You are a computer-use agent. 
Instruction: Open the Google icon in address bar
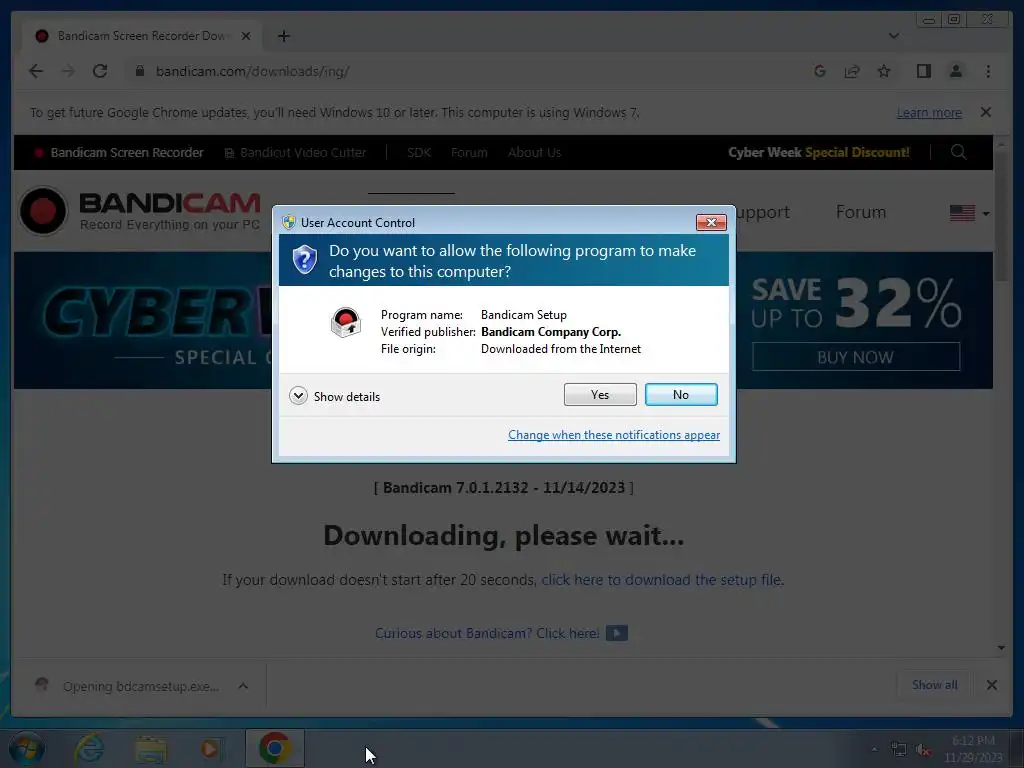(x=820, y=71)
